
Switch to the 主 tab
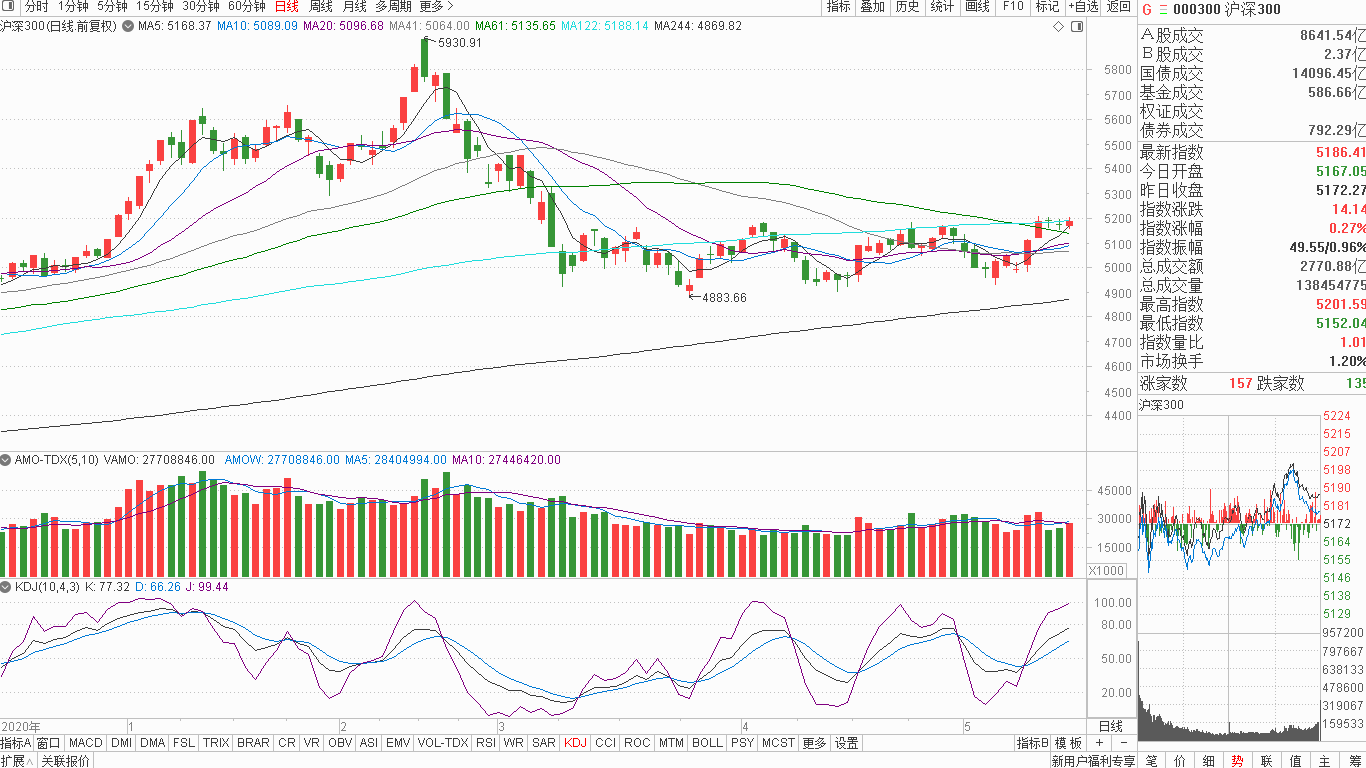tap(1325, 761)
